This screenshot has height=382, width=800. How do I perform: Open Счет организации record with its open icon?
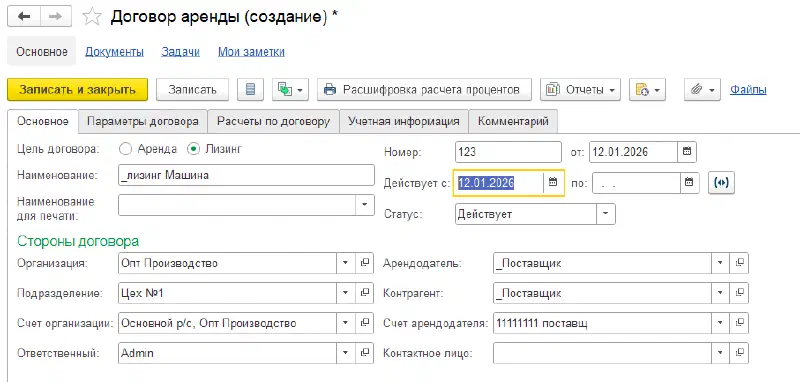coord(364,323)
